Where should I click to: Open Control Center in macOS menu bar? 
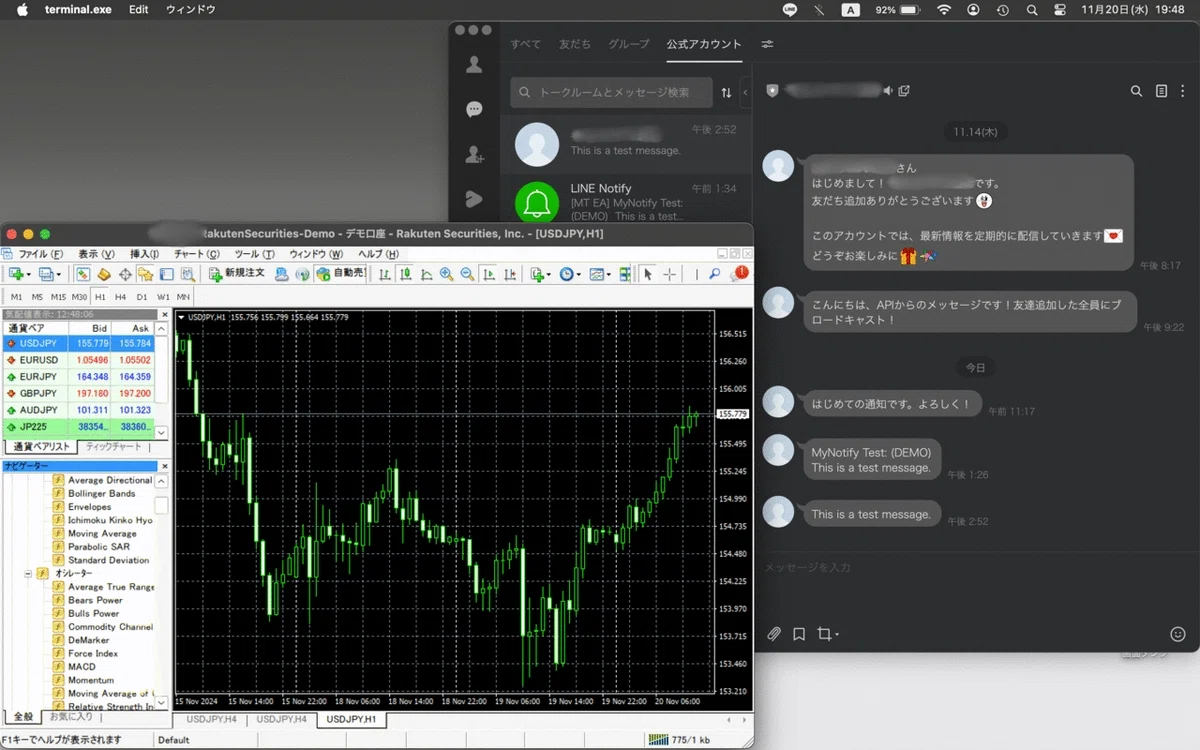1060,10
